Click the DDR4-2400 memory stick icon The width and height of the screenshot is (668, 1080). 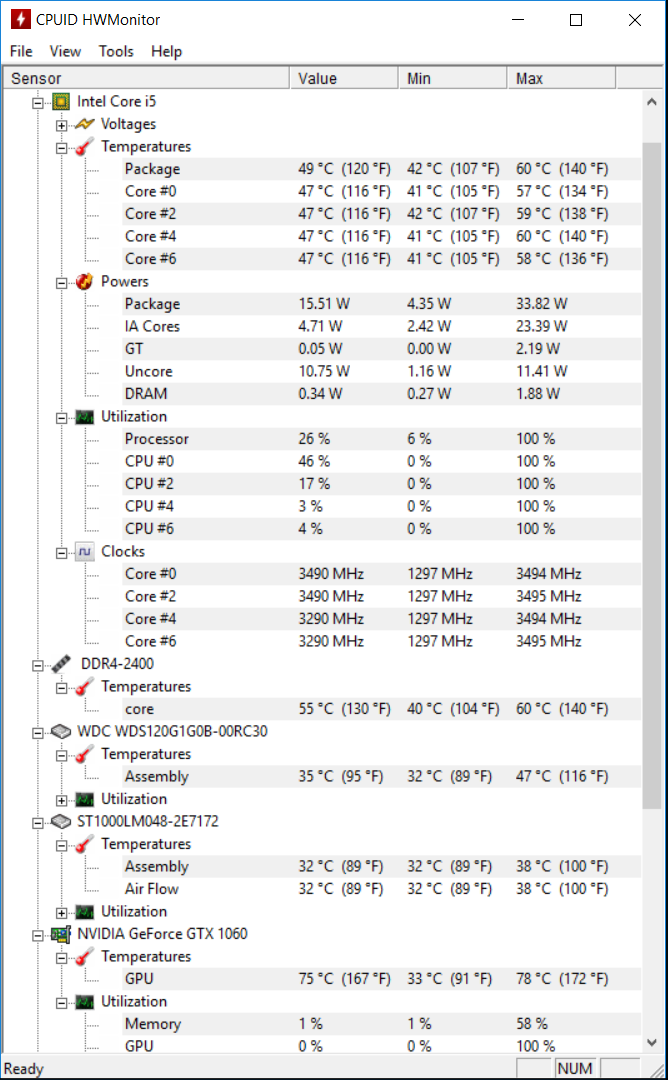pos(61,664)
